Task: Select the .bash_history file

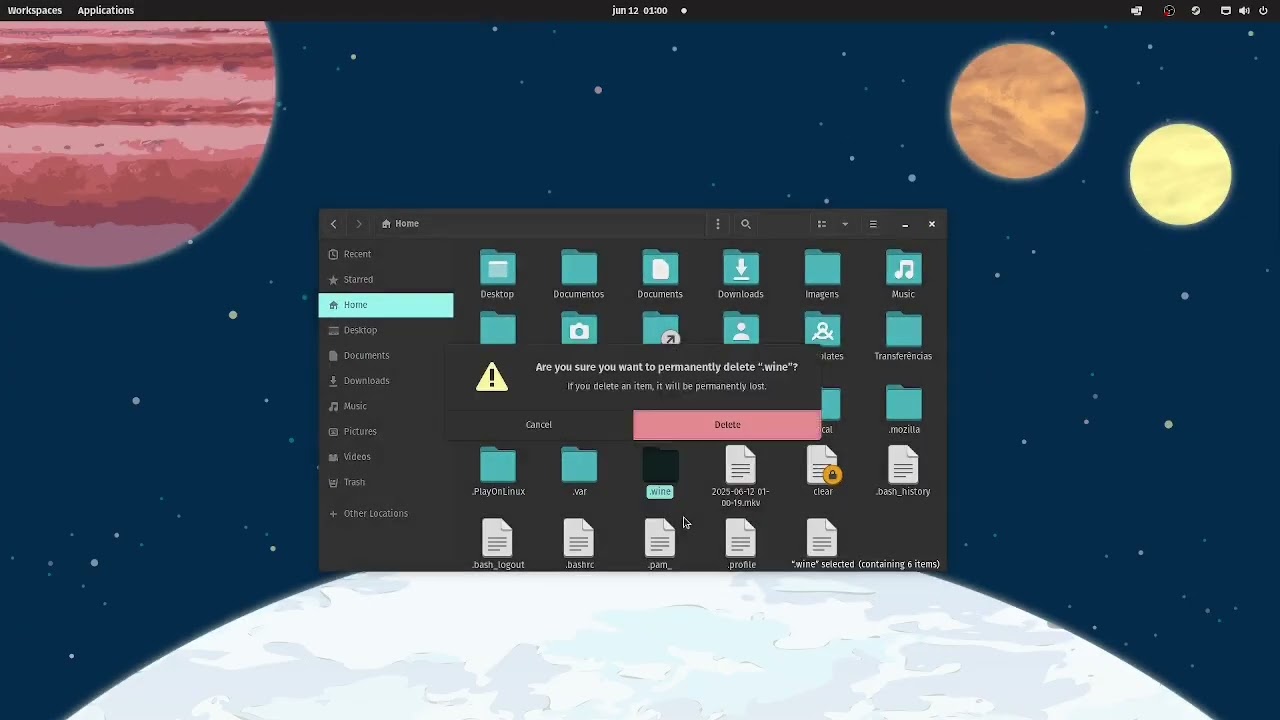Action: 903,465
